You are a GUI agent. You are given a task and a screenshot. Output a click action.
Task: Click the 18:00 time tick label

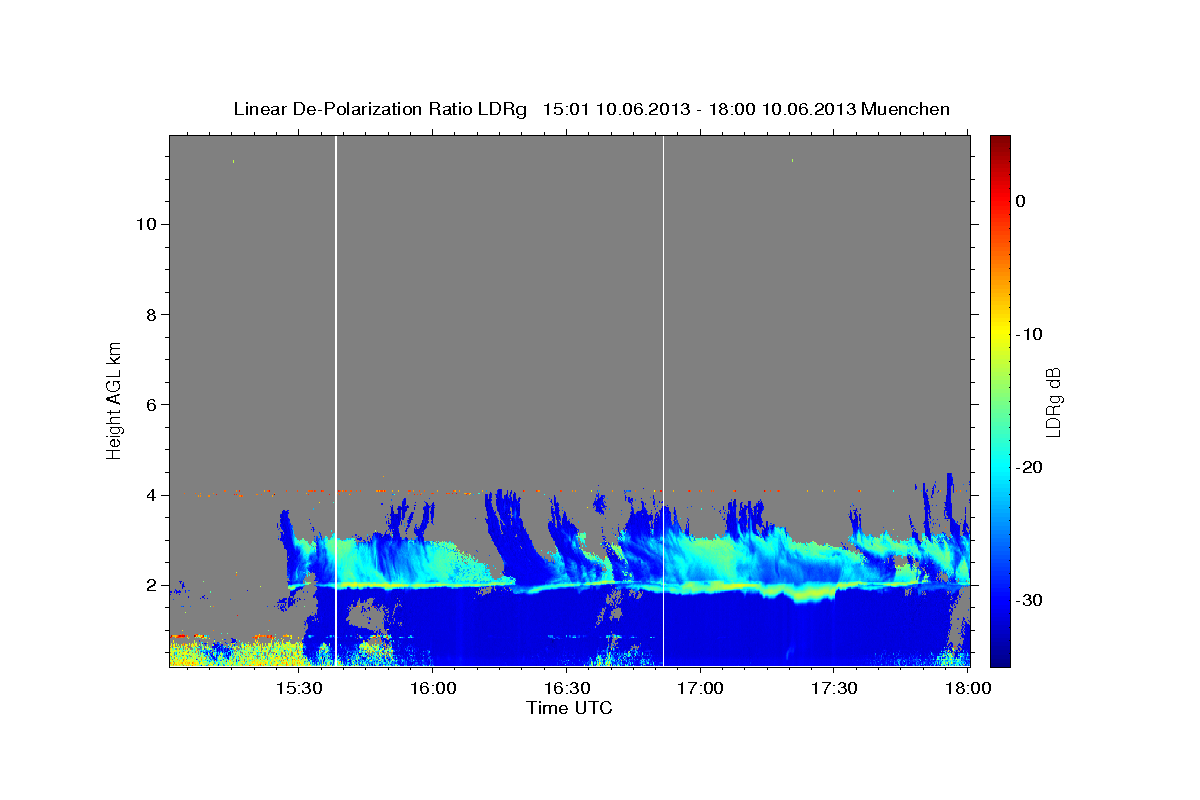[x=966, y=689]
